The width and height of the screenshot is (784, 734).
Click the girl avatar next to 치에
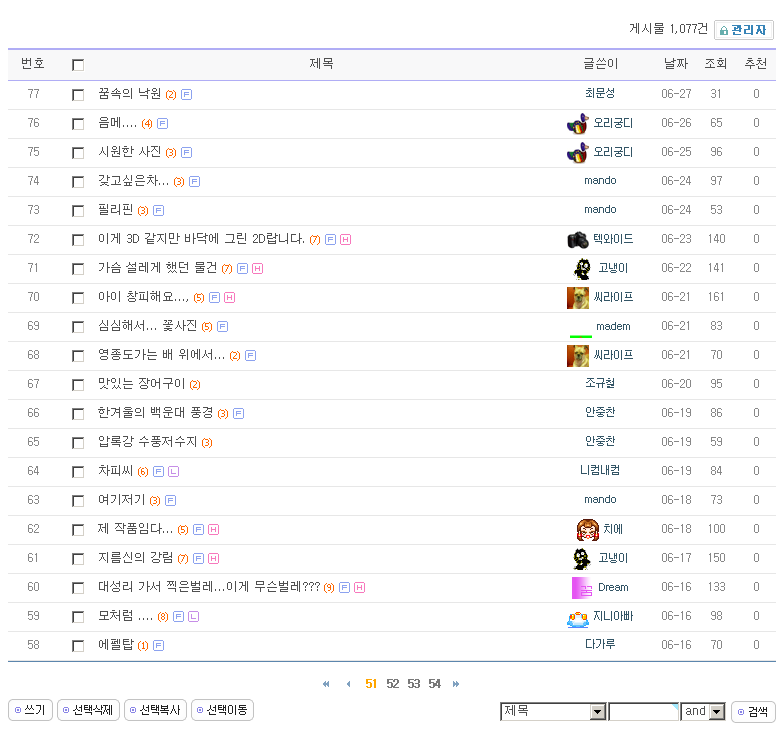[588, 530]
